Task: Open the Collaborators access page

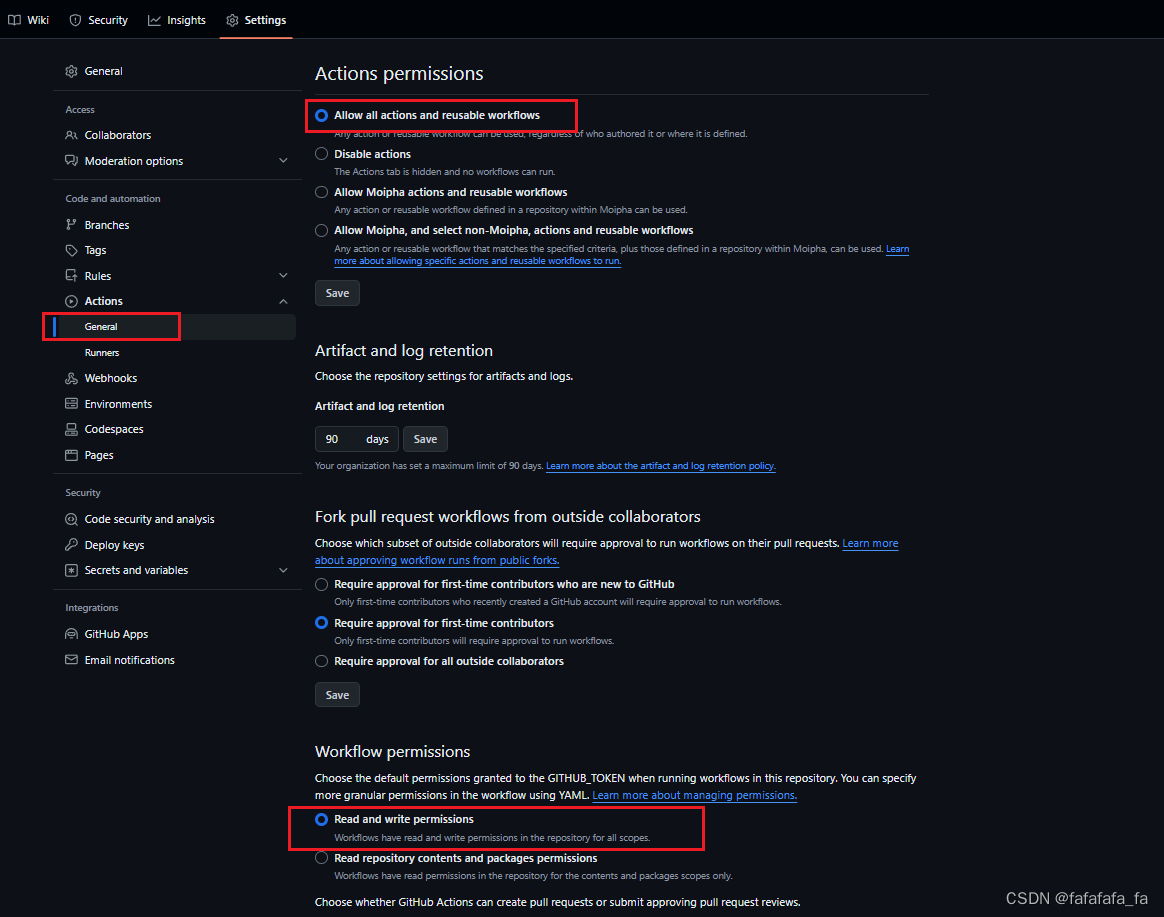Action: 117,134
